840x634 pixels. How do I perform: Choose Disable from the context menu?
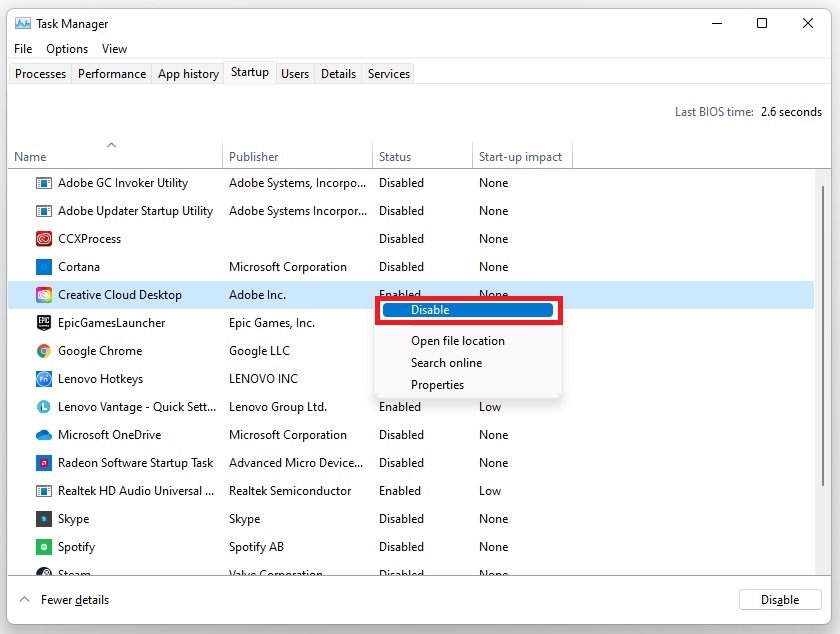coord(467,310)
